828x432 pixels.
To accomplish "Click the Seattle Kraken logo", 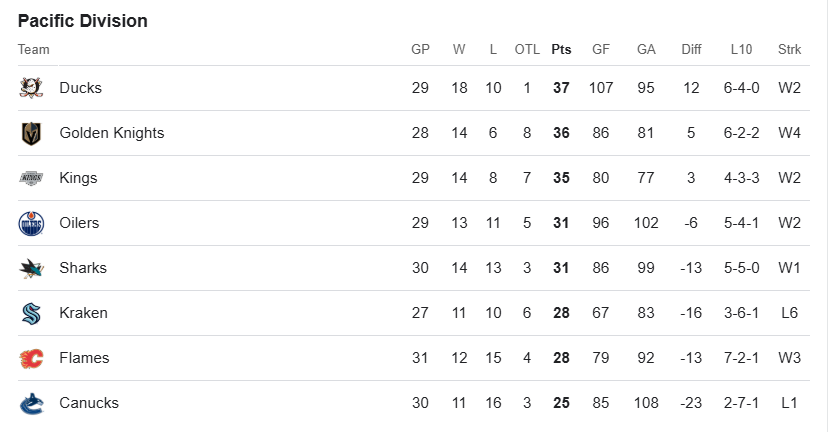I will (x=31, y=313).
